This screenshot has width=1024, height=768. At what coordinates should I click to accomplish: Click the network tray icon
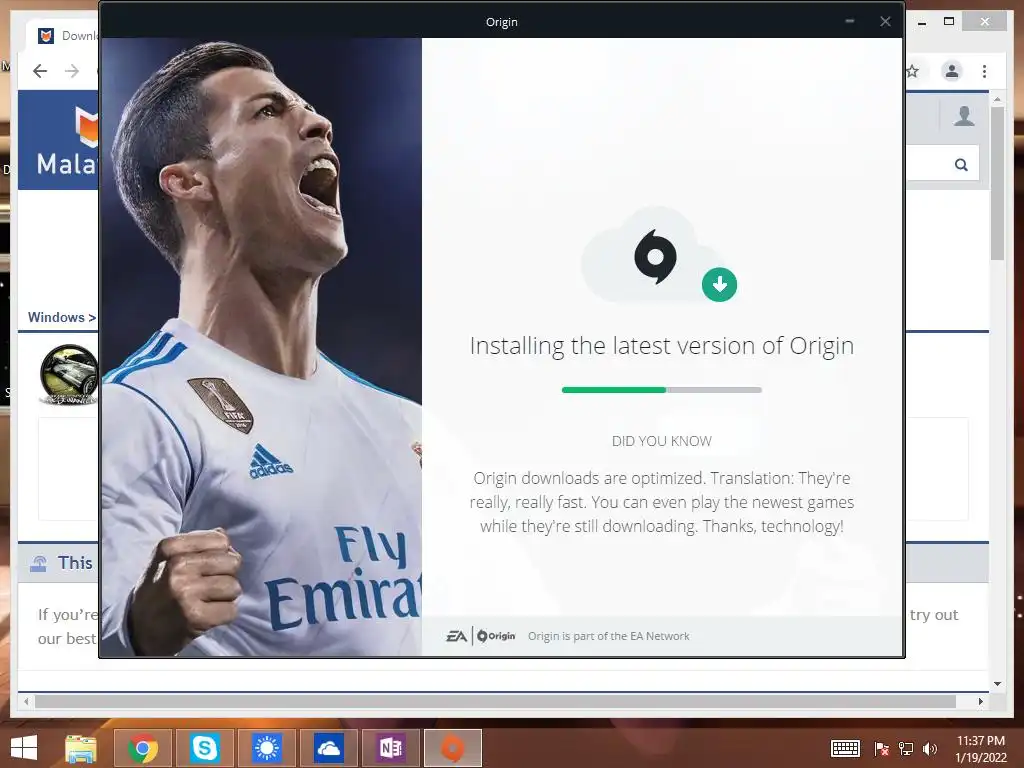pos(906,749)
